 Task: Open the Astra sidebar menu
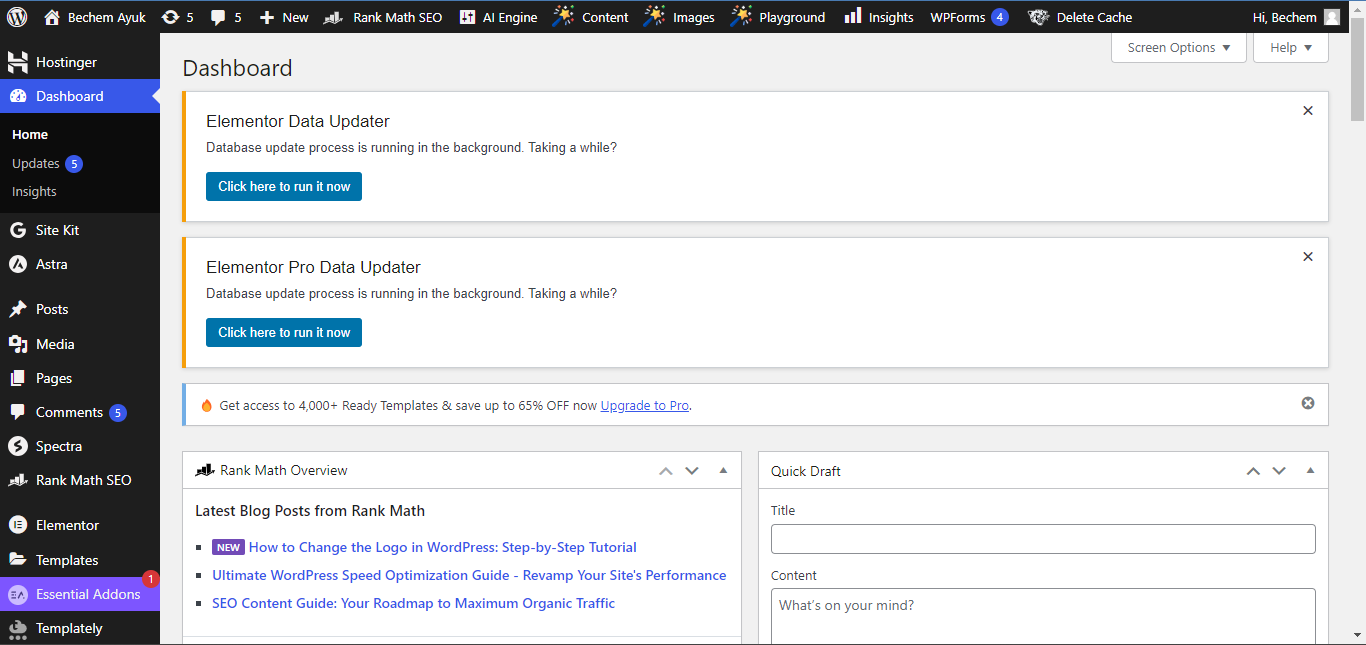80,264
